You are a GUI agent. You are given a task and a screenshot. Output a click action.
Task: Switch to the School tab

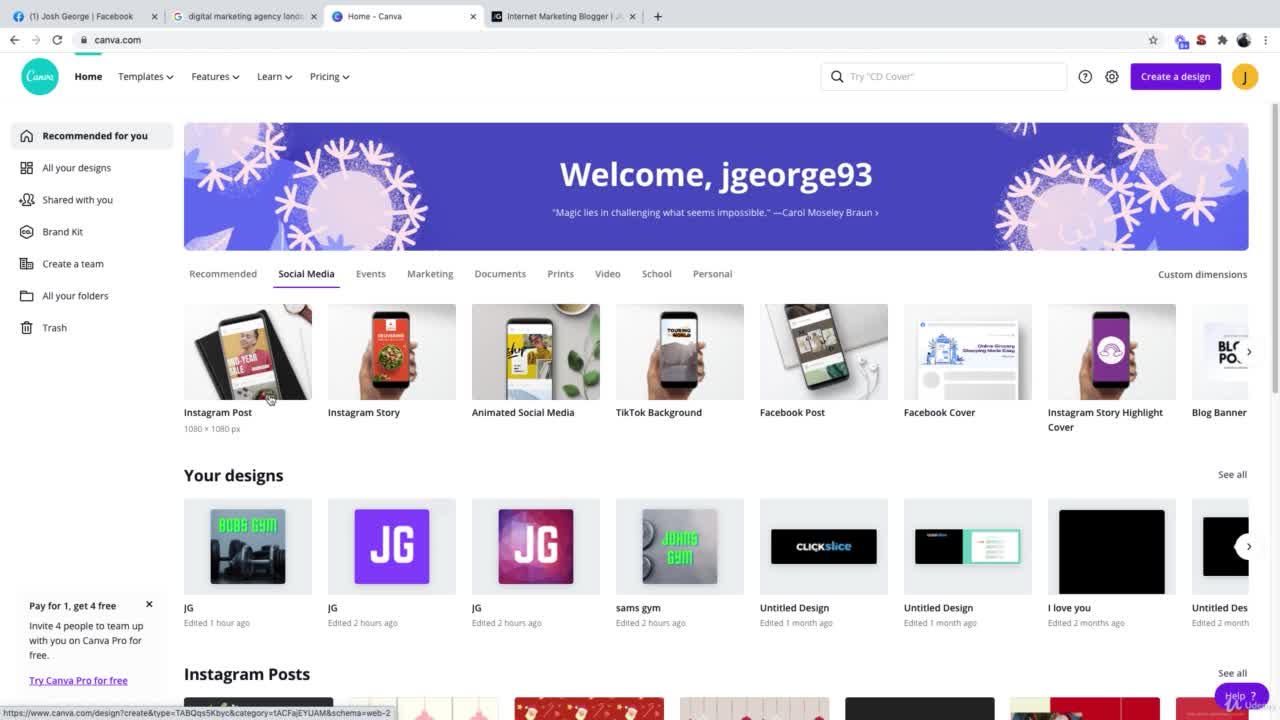(656, 274)
